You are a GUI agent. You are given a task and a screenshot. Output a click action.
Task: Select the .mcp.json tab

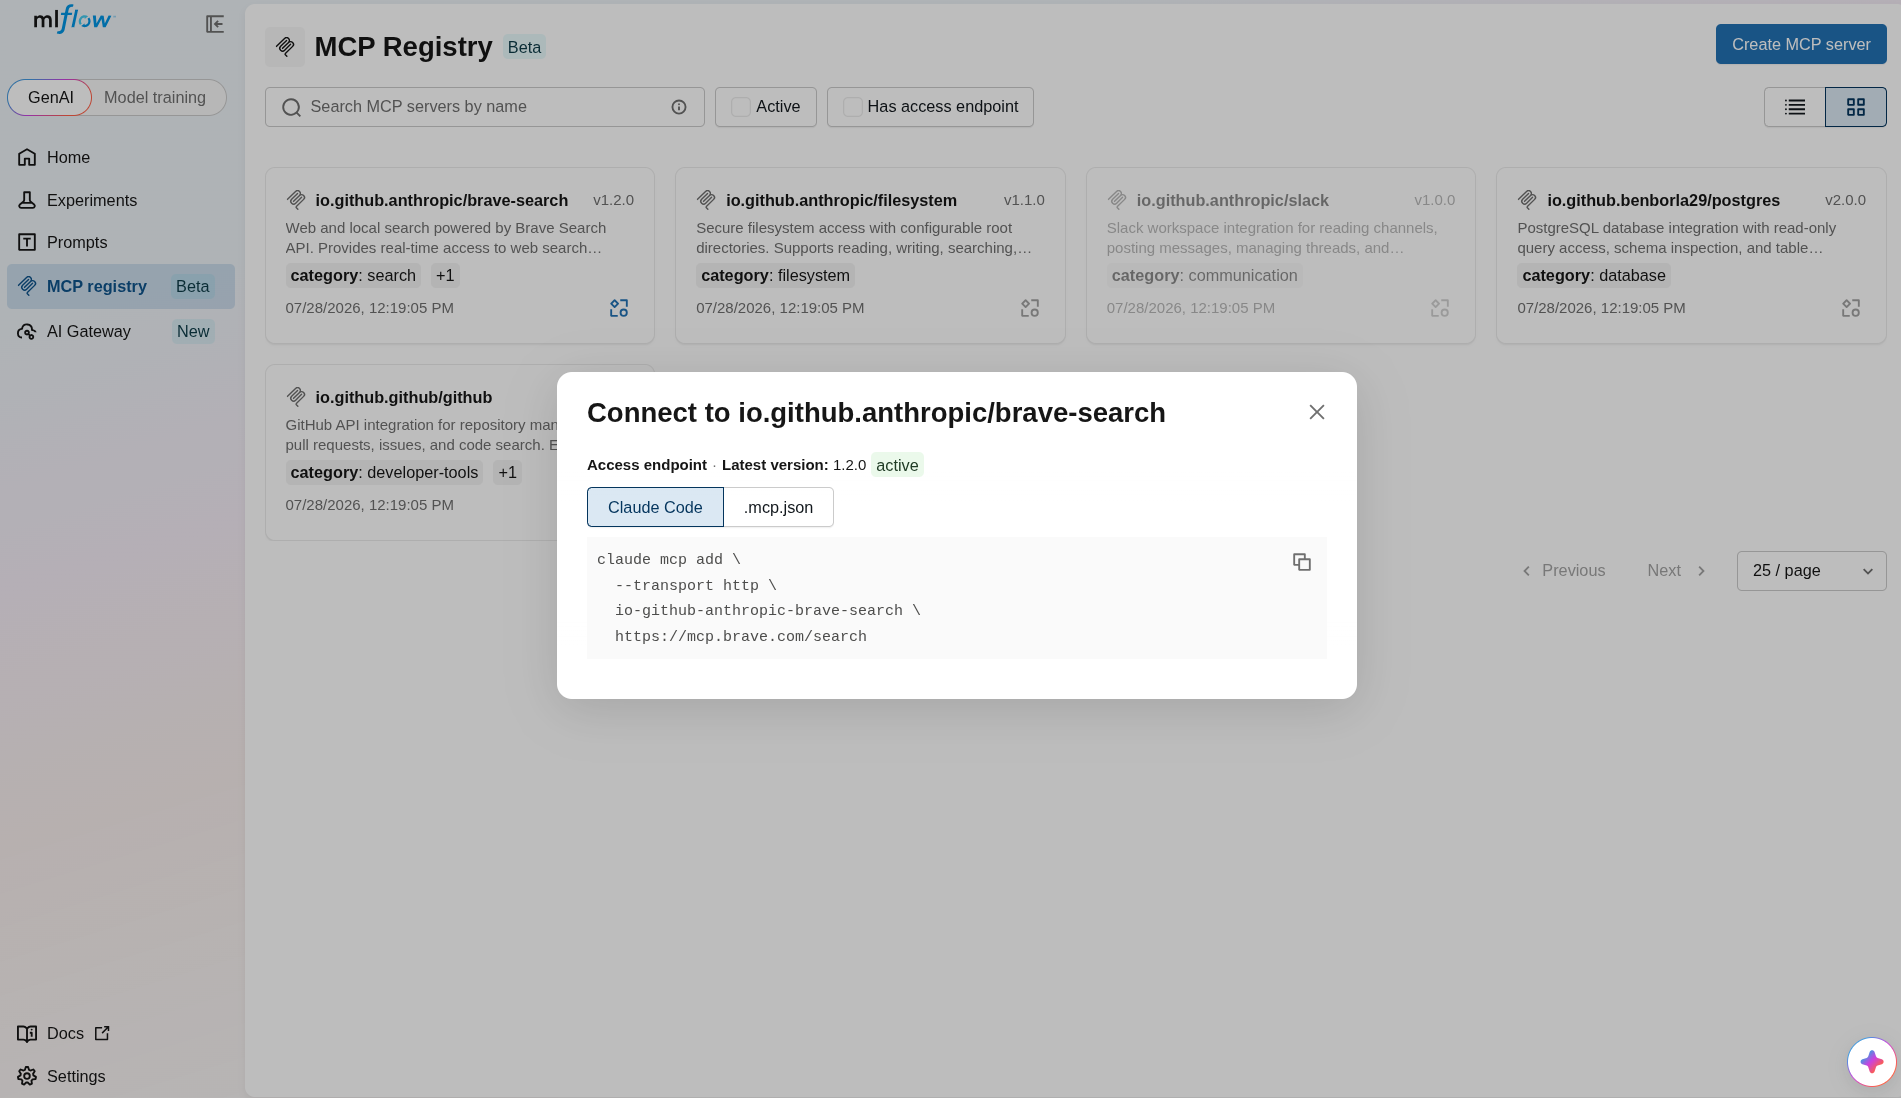pyautogui.click(x=778, y=507)
